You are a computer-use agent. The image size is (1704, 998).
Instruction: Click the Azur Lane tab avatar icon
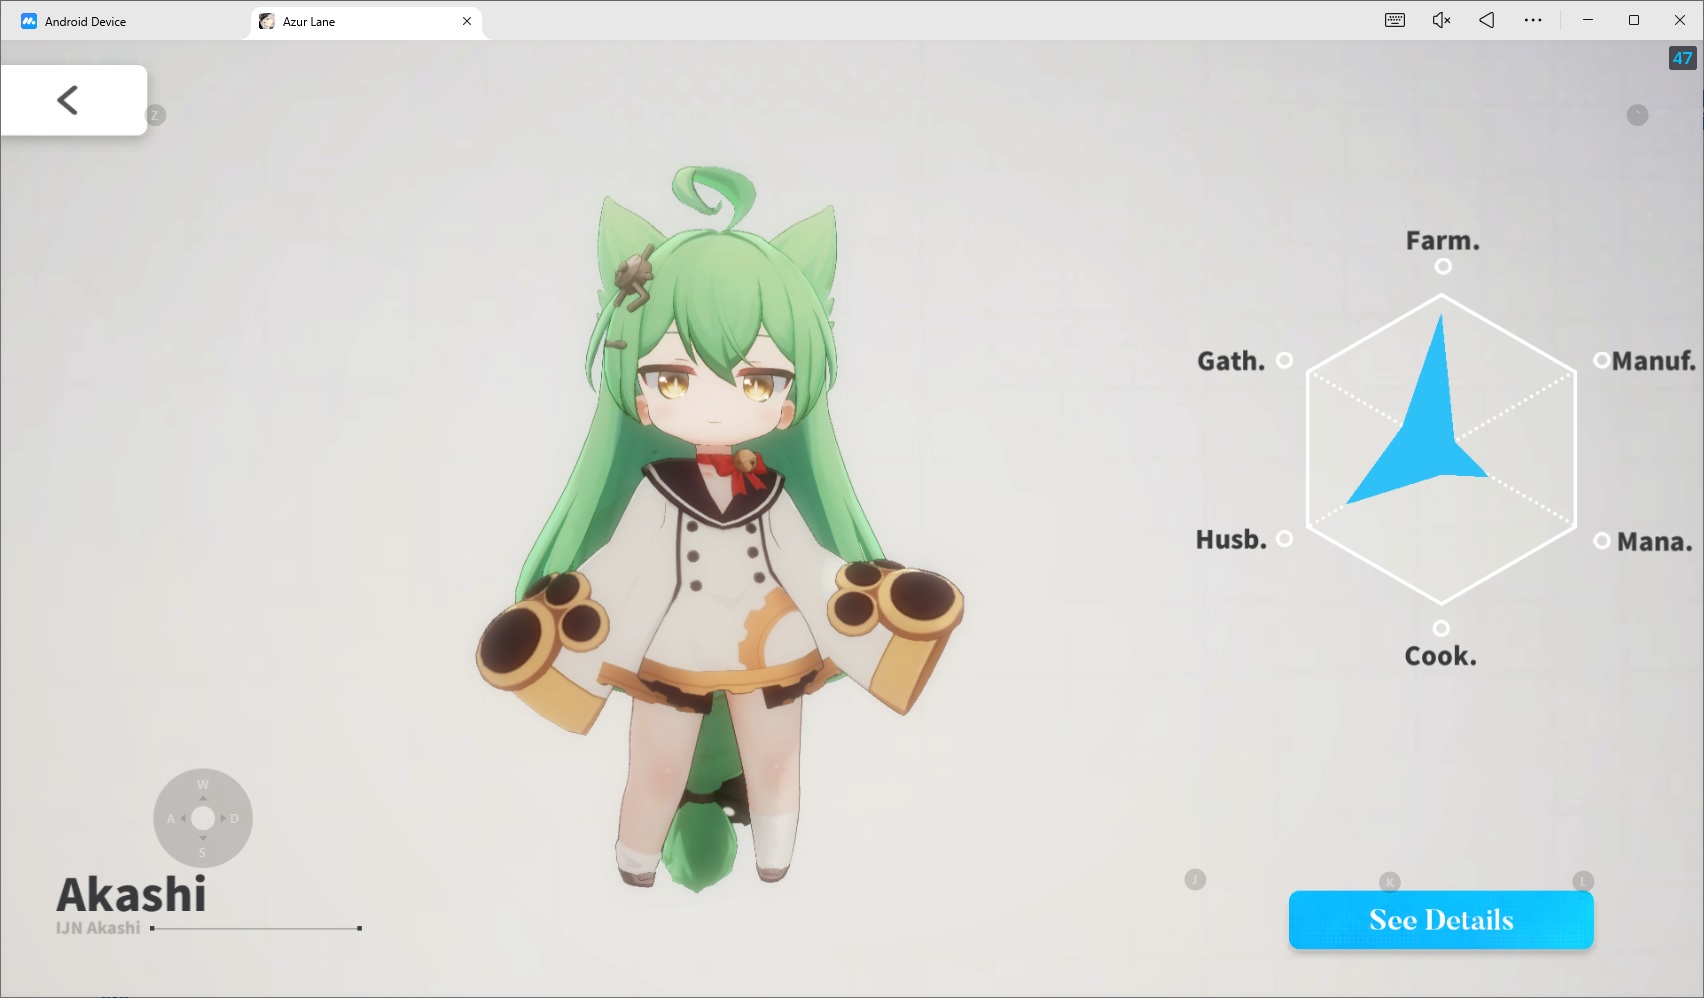click(x=267, y=21)
